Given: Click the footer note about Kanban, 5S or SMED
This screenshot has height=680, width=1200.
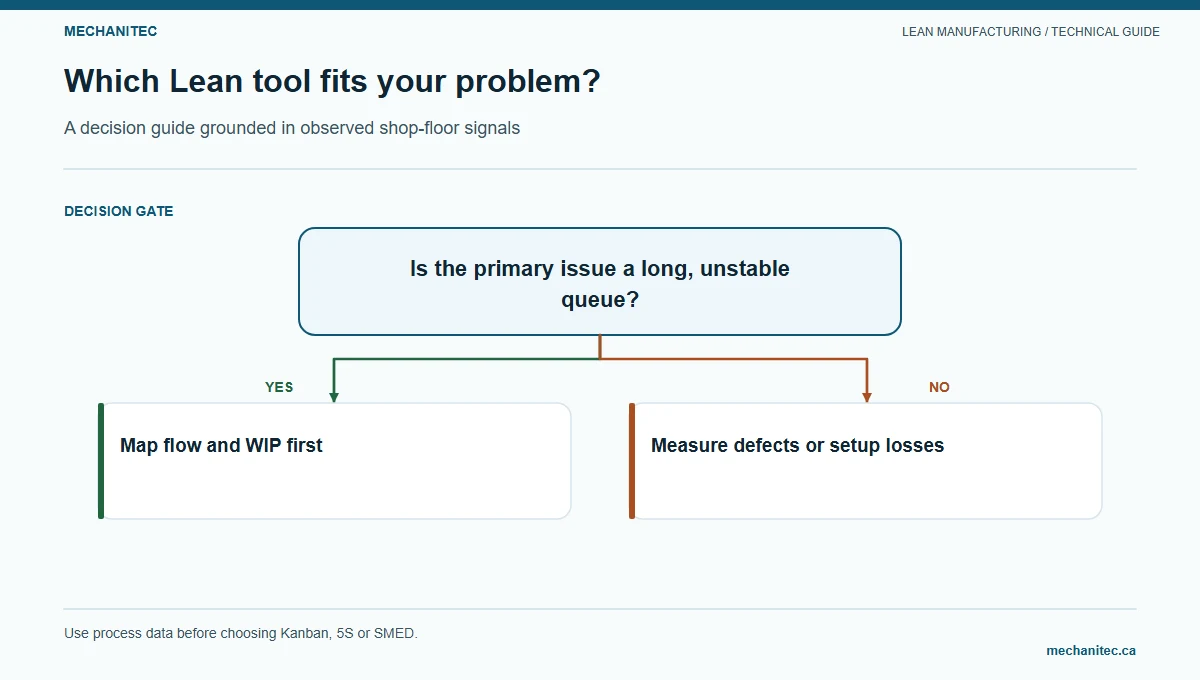Looking at the screenshot, I should tap(241, 633).
